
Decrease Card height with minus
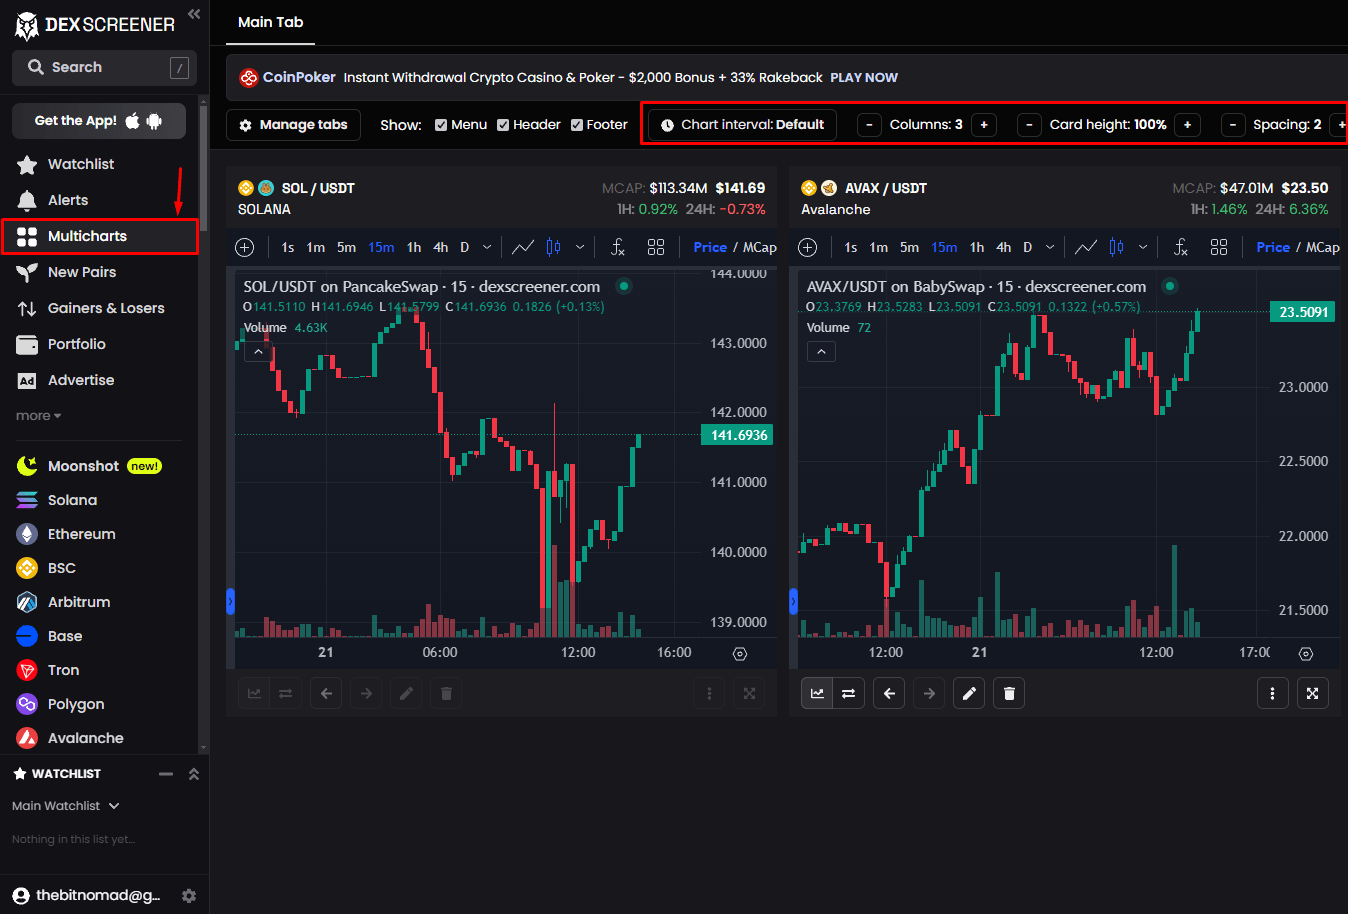(1030, 125)
